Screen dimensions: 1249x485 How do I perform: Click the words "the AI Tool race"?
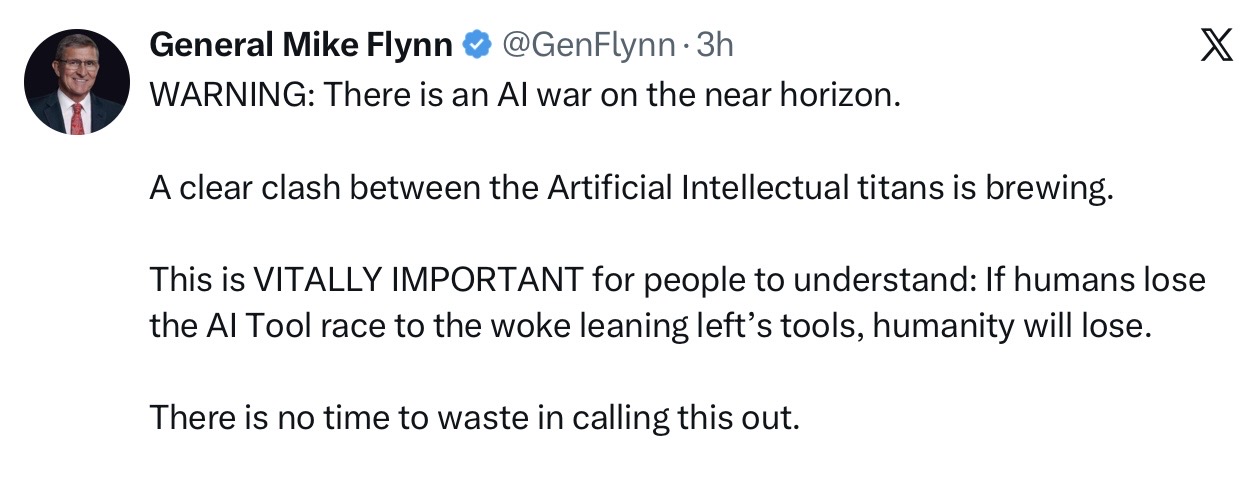(x=258, y=325)
